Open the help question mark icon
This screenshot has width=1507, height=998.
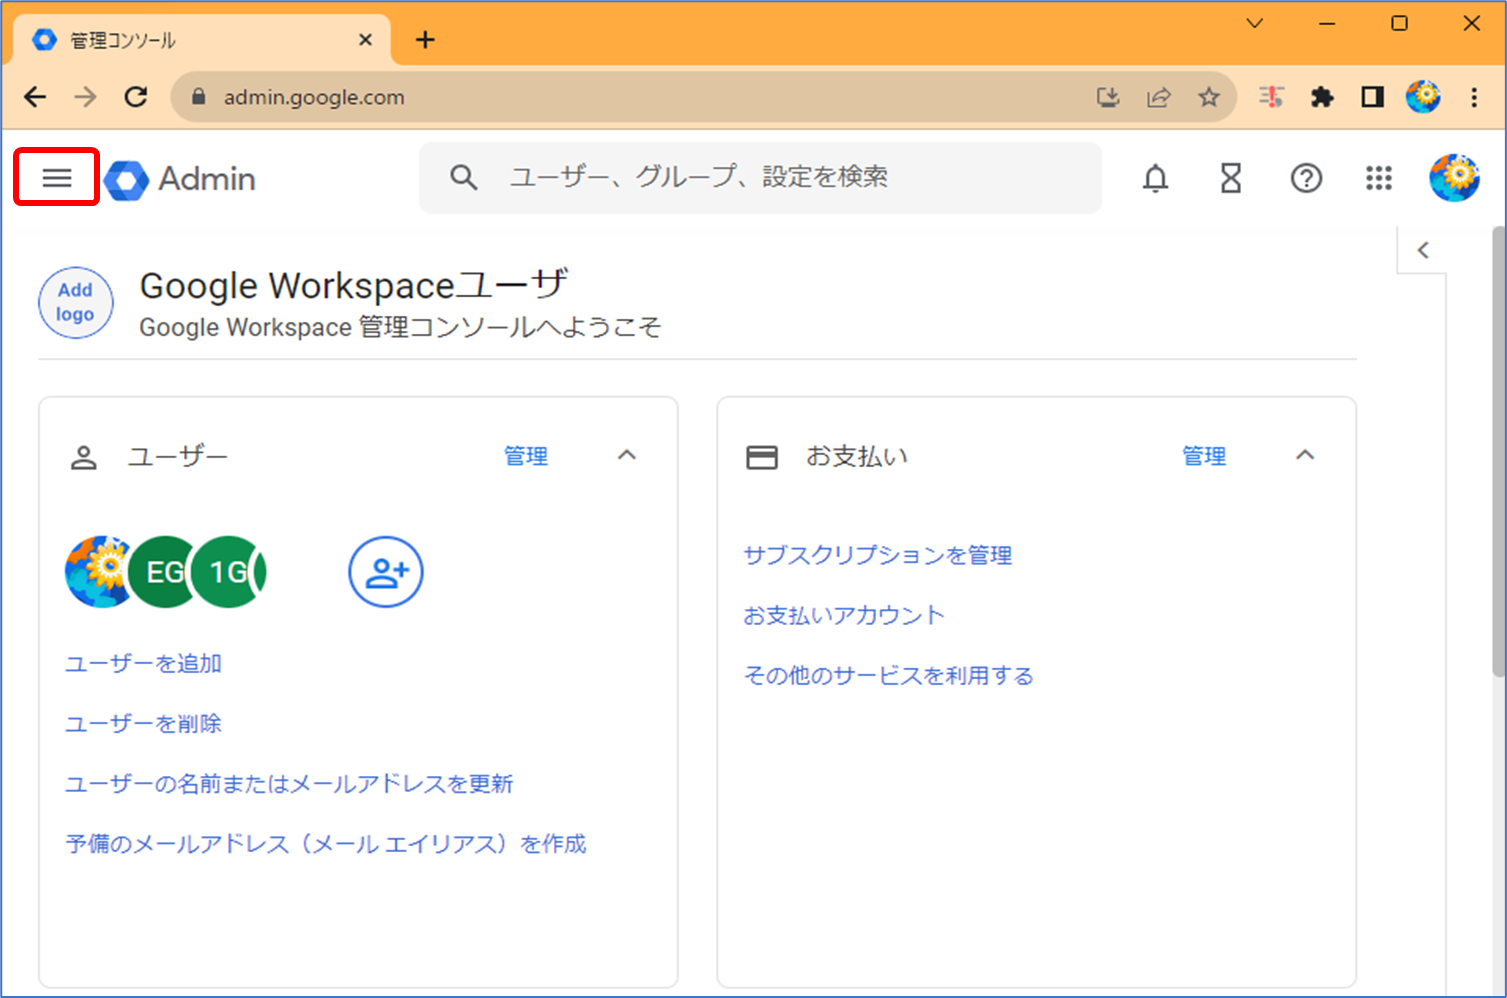[x=1306, y=178]
